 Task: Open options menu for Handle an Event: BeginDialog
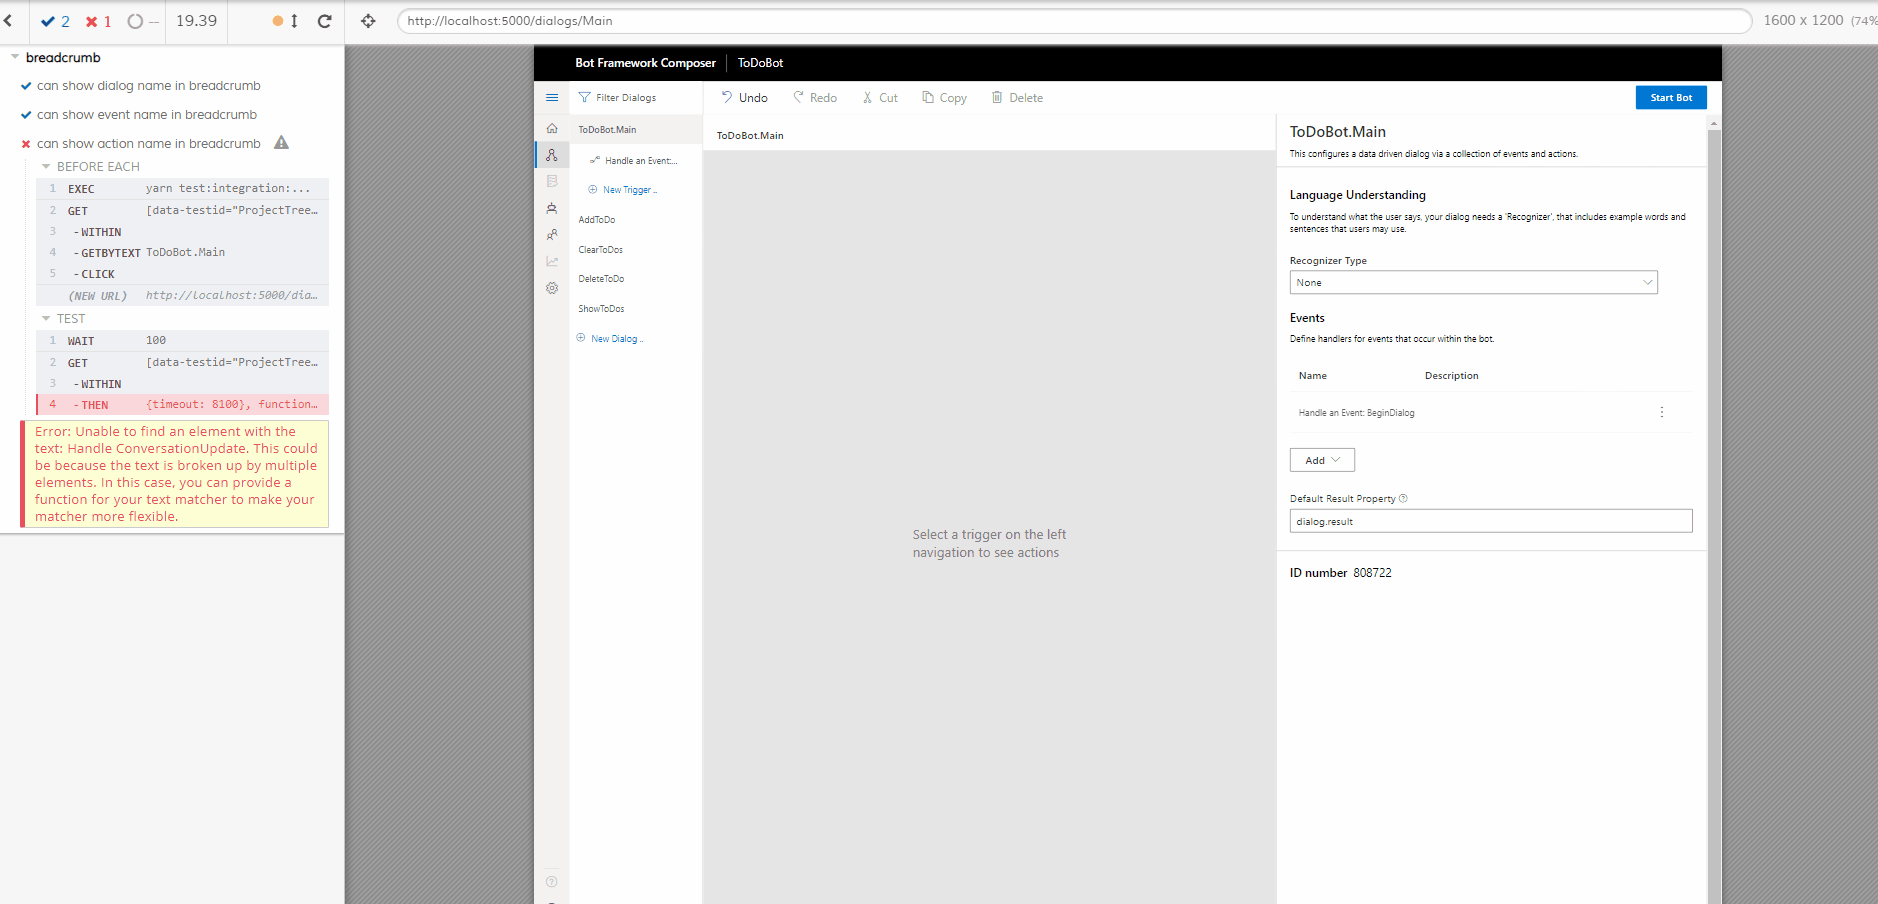click(1661, 411)
